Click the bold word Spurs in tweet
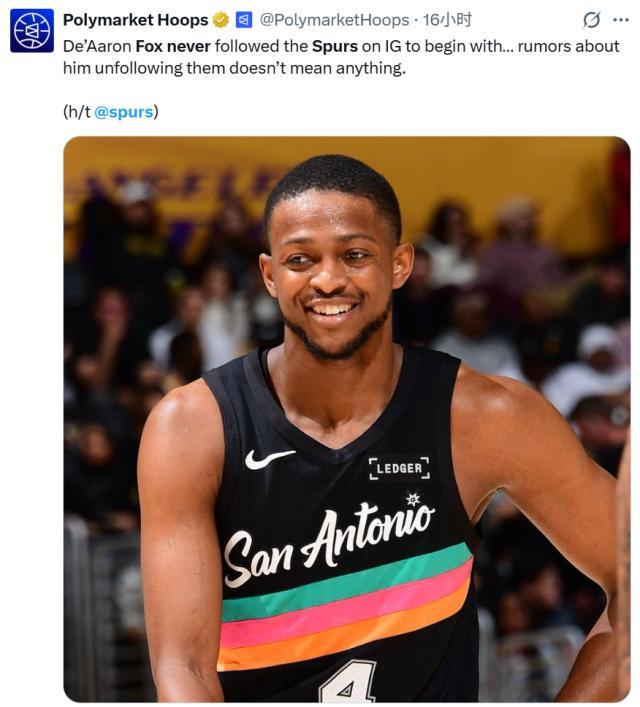 335,46
